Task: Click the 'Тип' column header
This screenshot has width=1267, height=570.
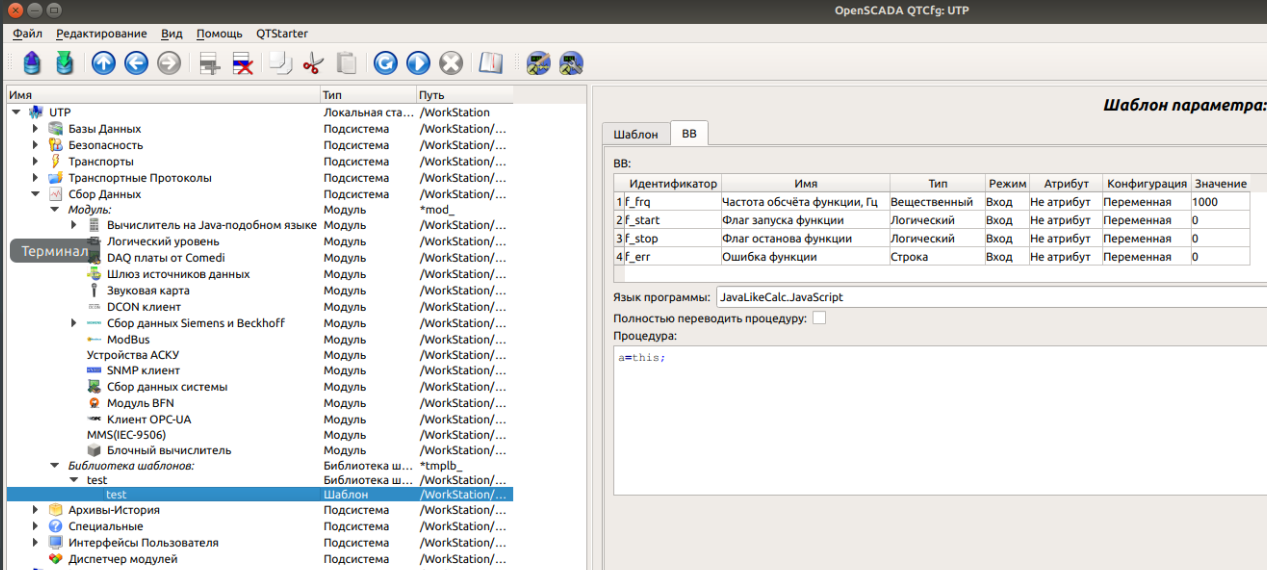Action: pyautogui.click(x=366, y=95)
